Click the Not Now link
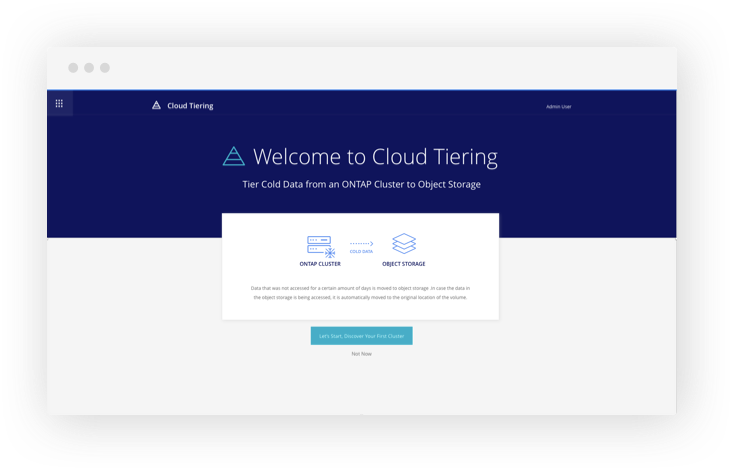The image size is (732, 470). click(361, 354)
